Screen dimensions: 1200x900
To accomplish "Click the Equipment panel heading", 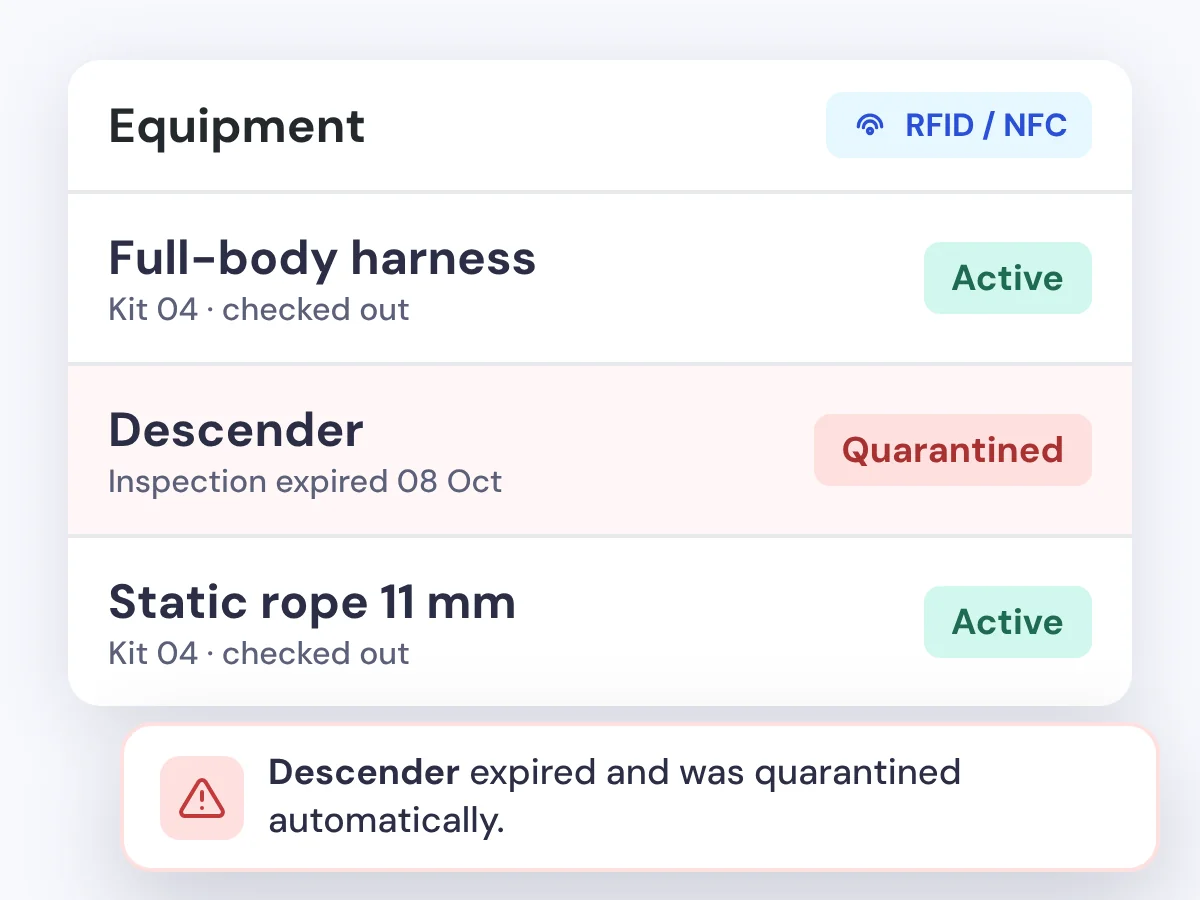I will (237, 126).
